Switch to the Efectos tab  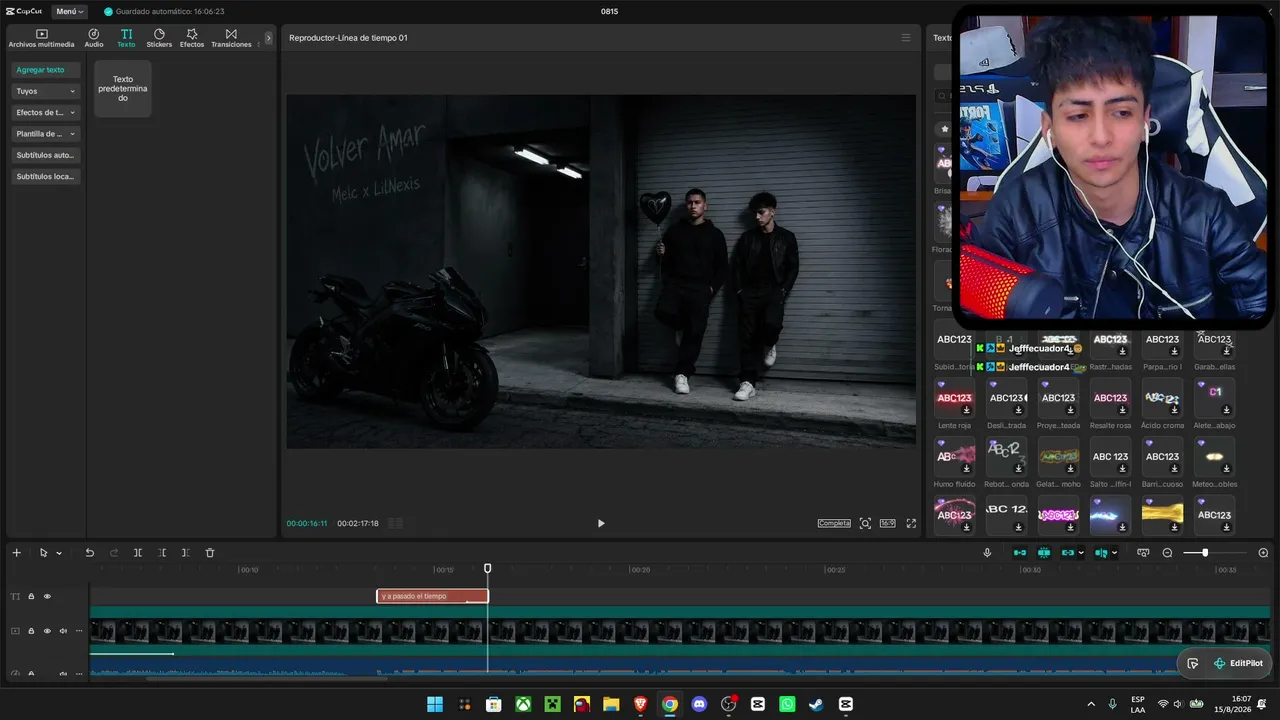click(192, 38)
